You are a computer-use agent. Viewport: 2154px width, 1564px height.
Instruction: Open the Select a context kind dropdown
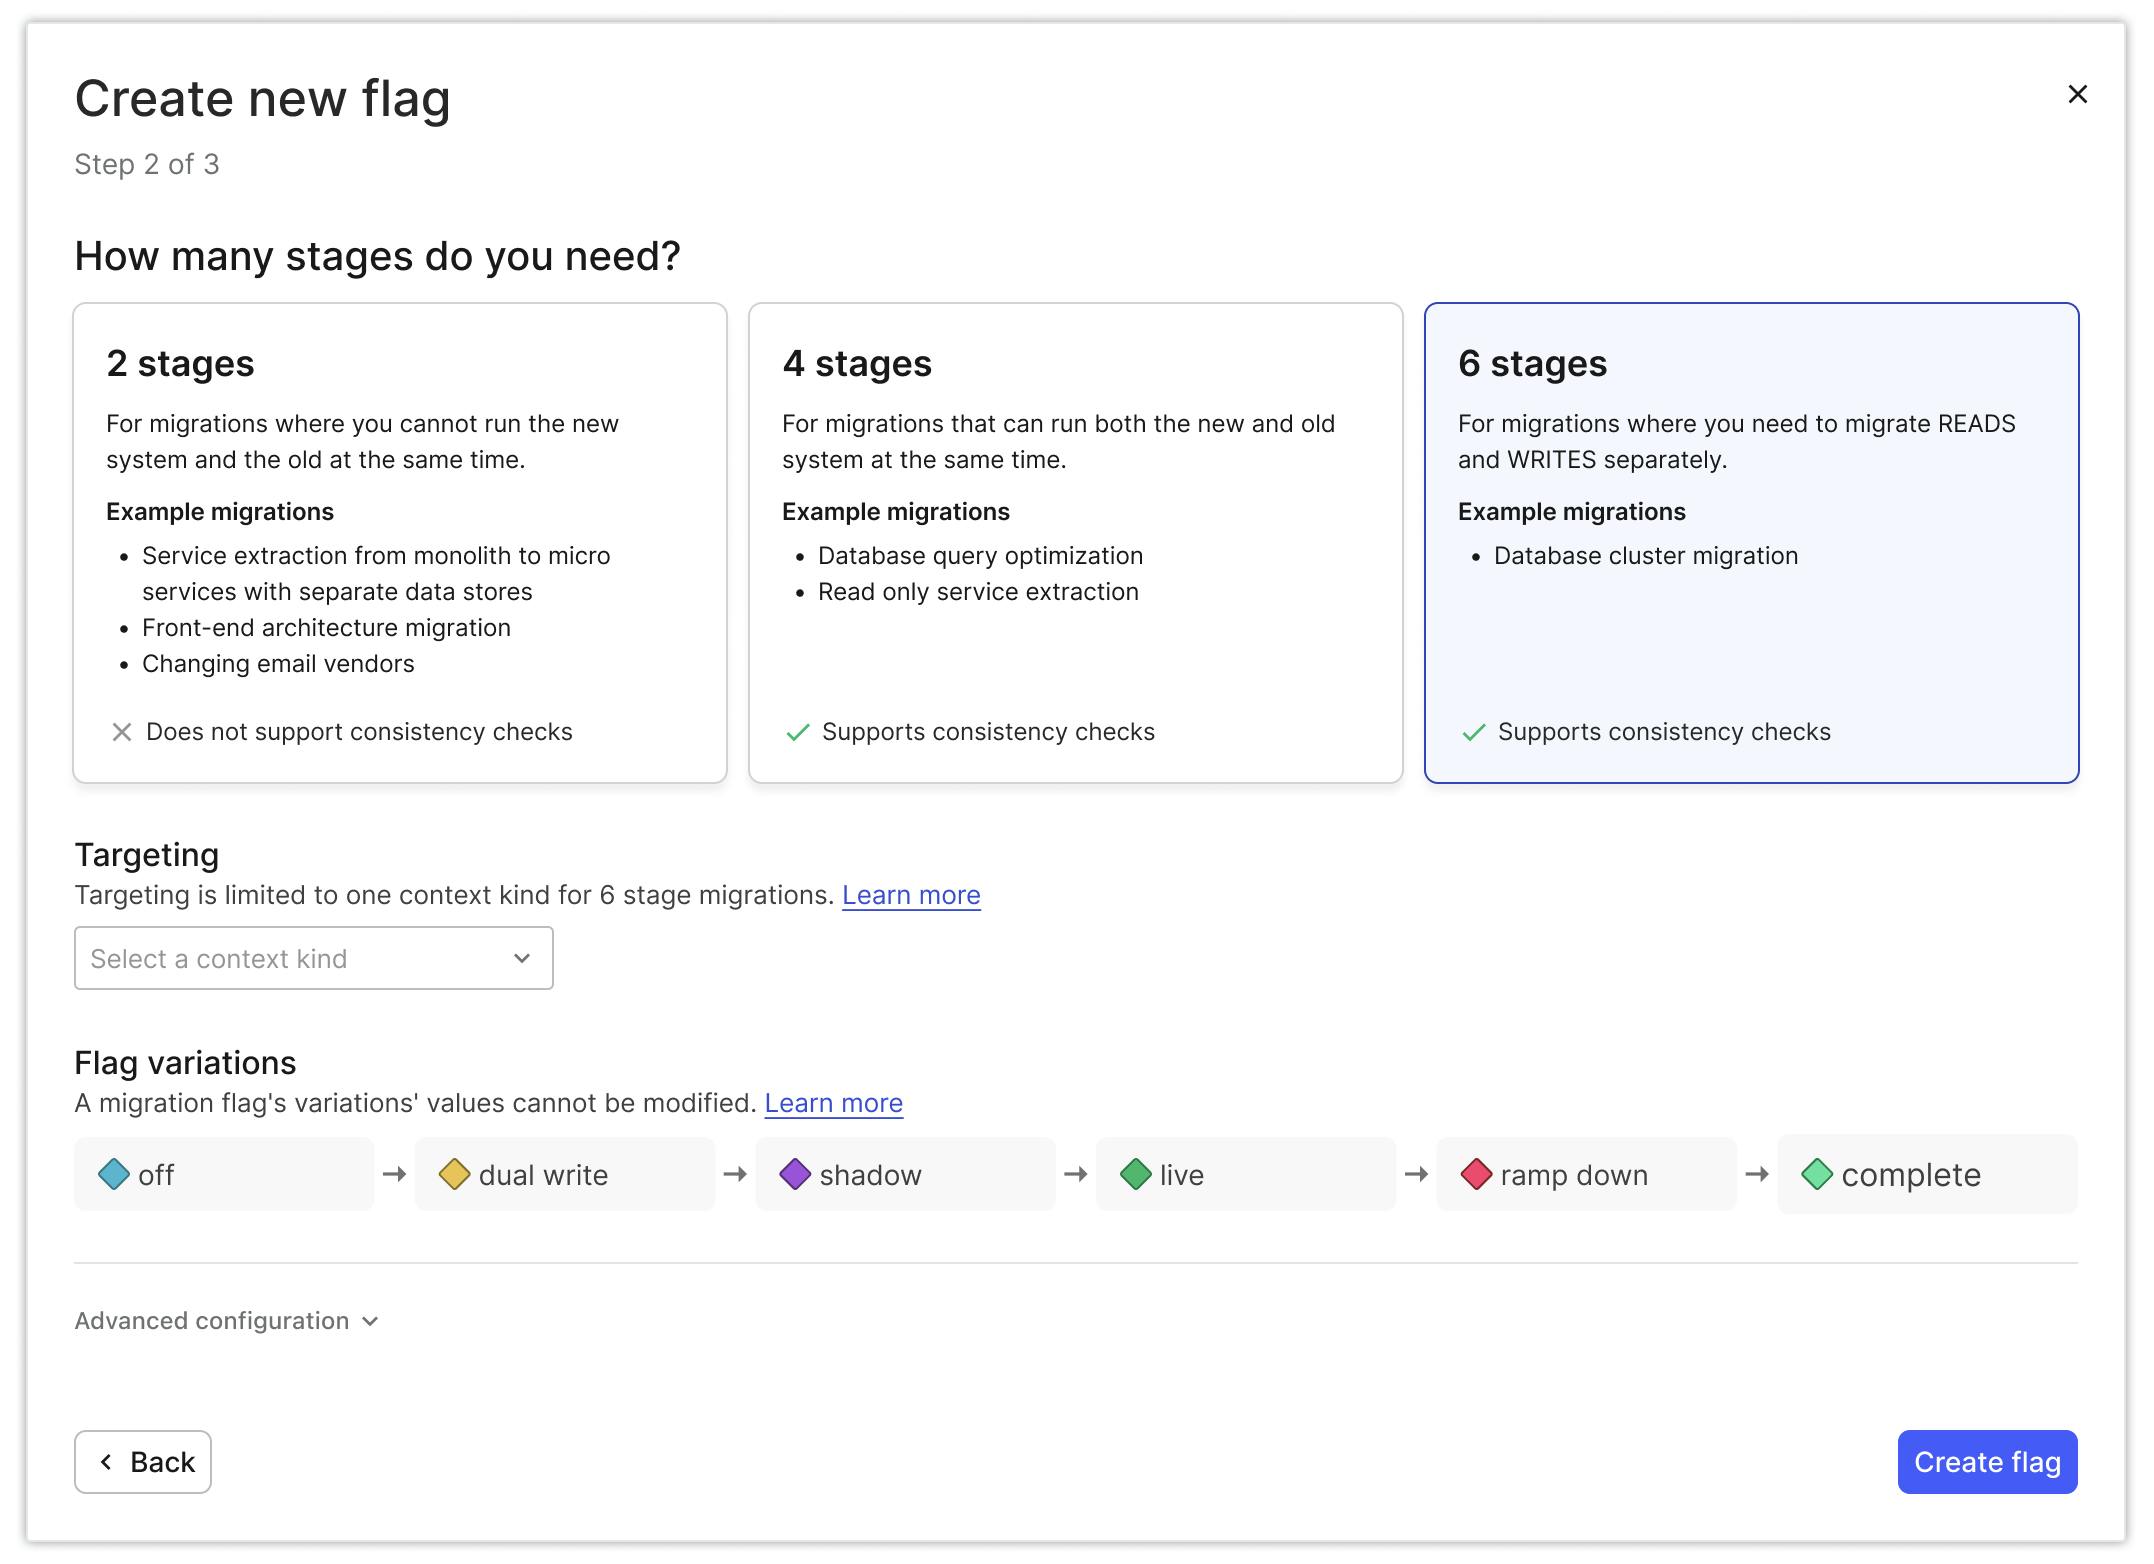(x=313, y=958)
